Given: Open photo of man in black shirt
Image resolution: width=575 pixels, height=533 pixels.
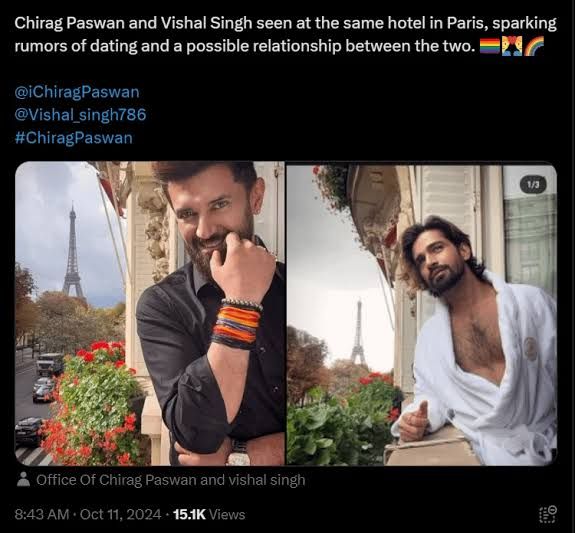Looking at the screenshot, I should 150,314.
